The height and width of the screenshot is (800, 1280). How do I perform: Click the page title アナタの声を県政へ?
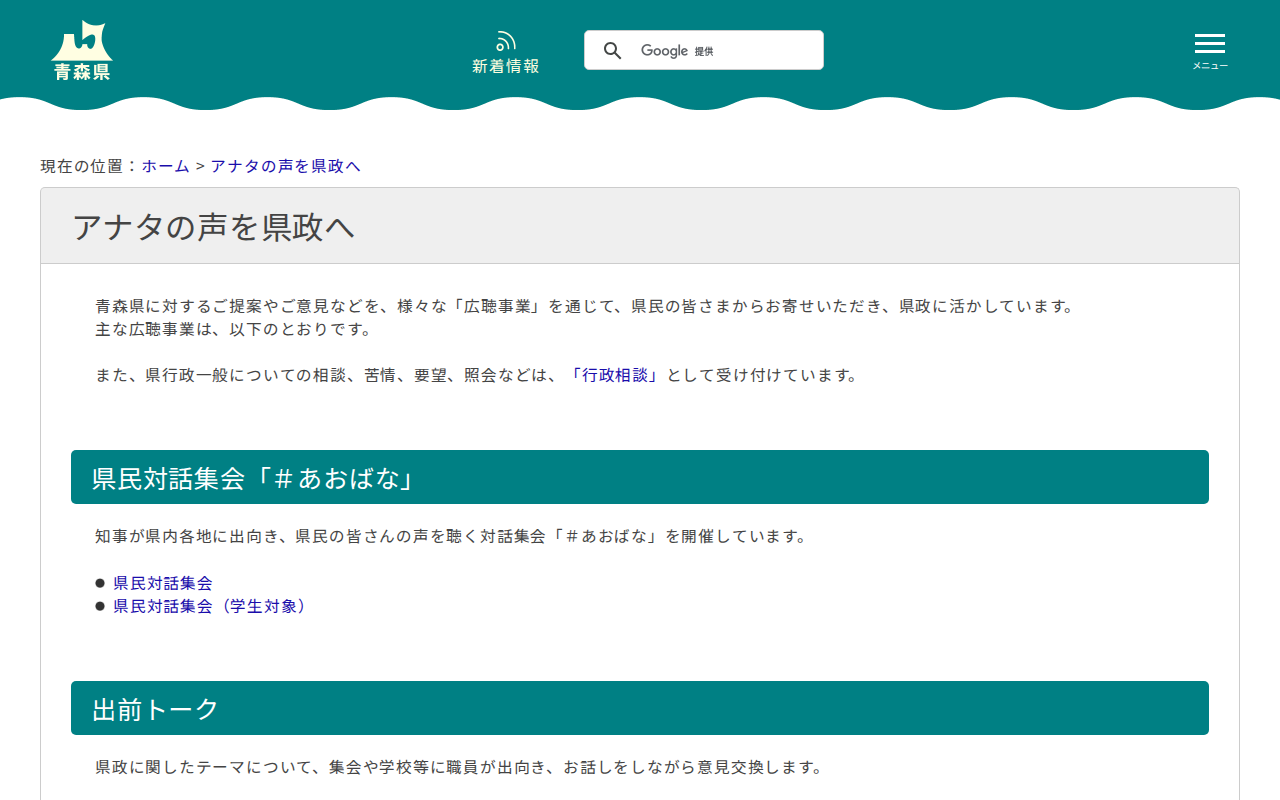coord(214,227)
